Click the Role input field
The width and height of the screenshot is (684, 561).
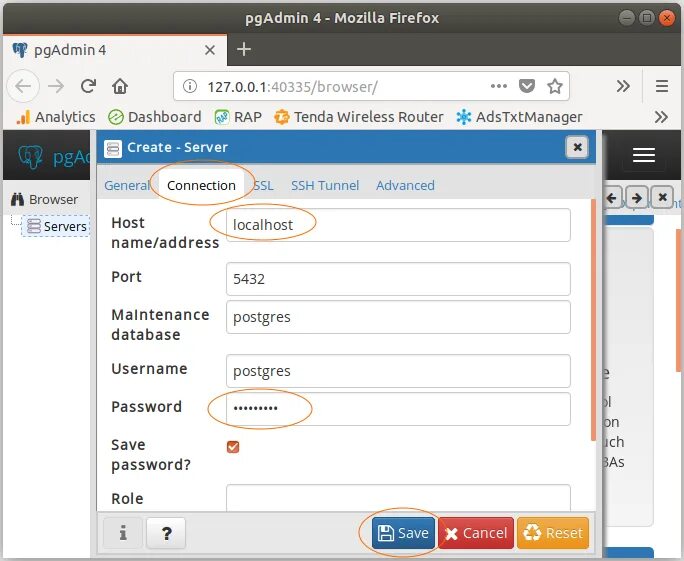click(x=398, y=498)
